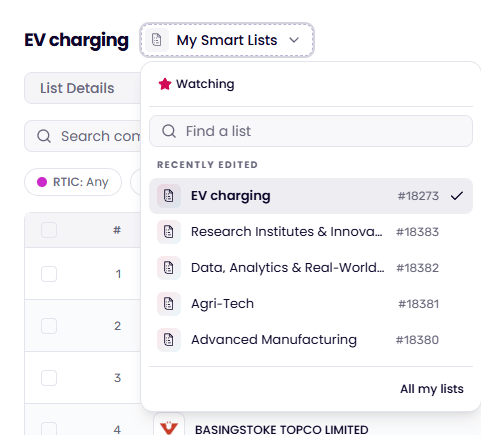Open the Watching list
Screen dimensions: 481x435
point(197,84)
